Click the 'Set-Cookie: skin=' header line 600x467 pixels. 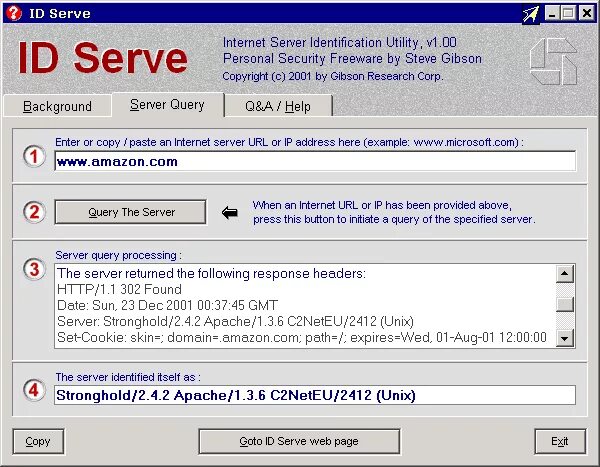coord(302,338)
